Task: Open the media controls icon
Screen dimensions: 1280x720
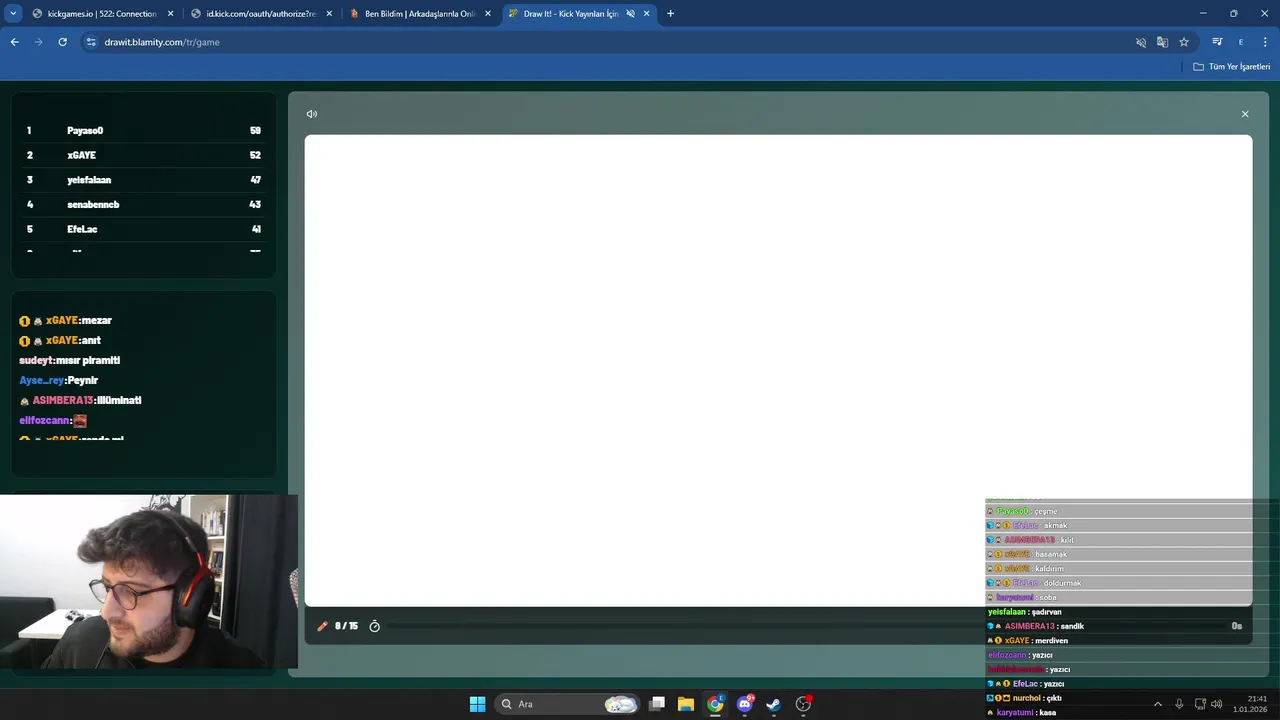Action: (1217, 42)
